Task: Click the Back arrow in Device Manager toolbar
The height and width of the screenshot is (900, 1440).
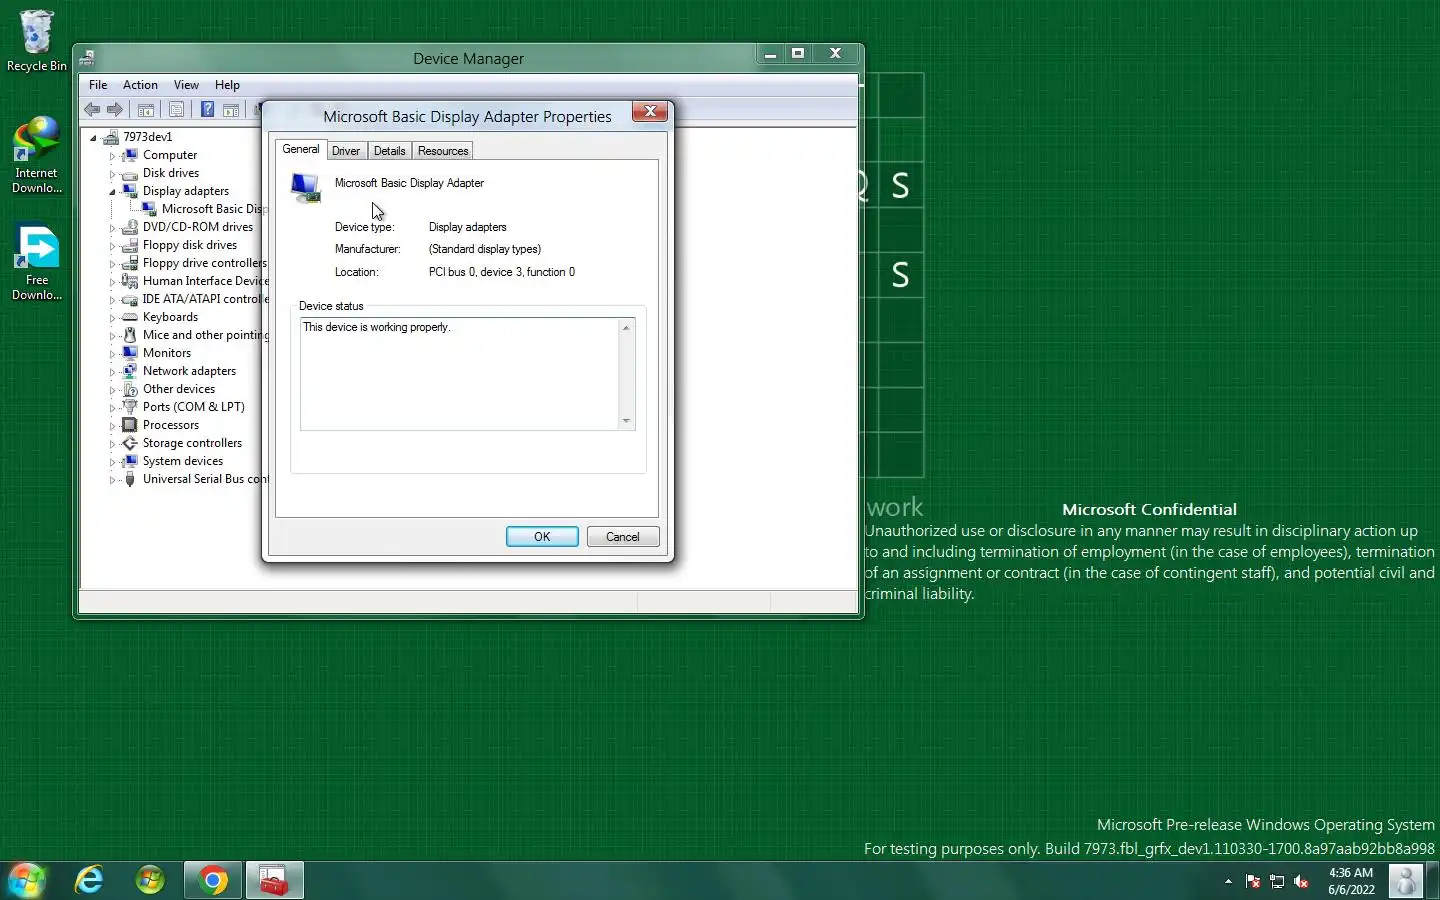Action: 92,110
